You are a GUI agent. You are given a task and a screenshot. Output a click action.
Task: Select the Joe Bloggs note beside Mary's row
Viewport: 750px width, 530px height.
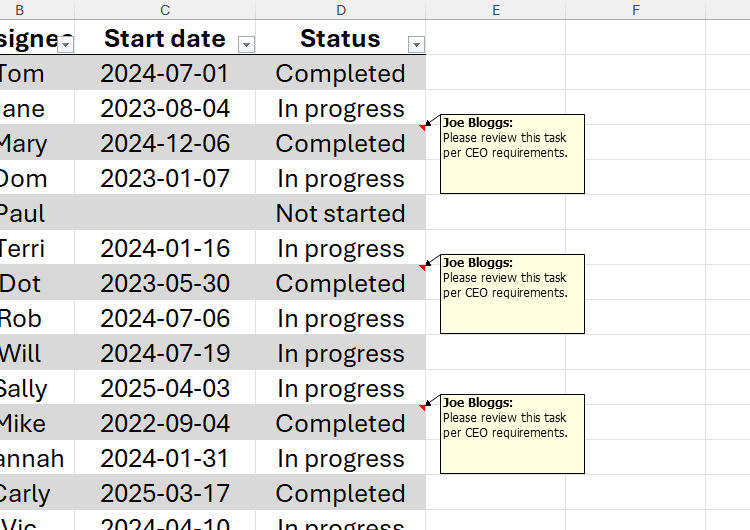[x=512, y=154]
